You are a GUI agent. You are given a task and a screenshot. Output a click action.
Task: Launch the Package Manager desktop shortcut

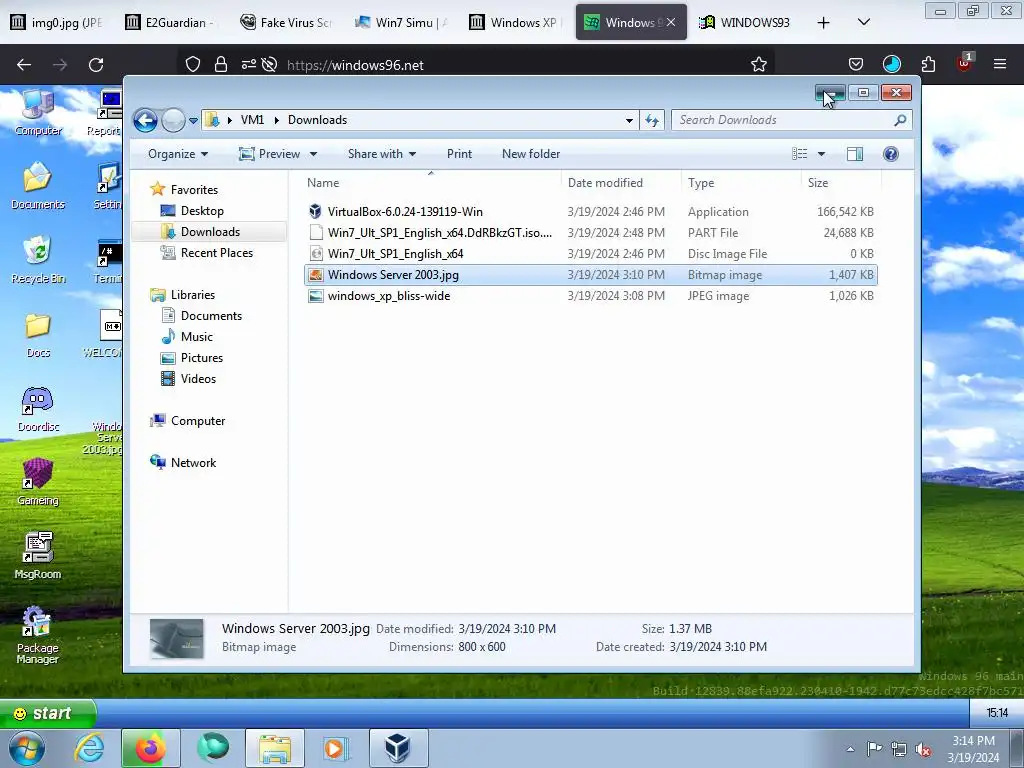coord(38,635)
